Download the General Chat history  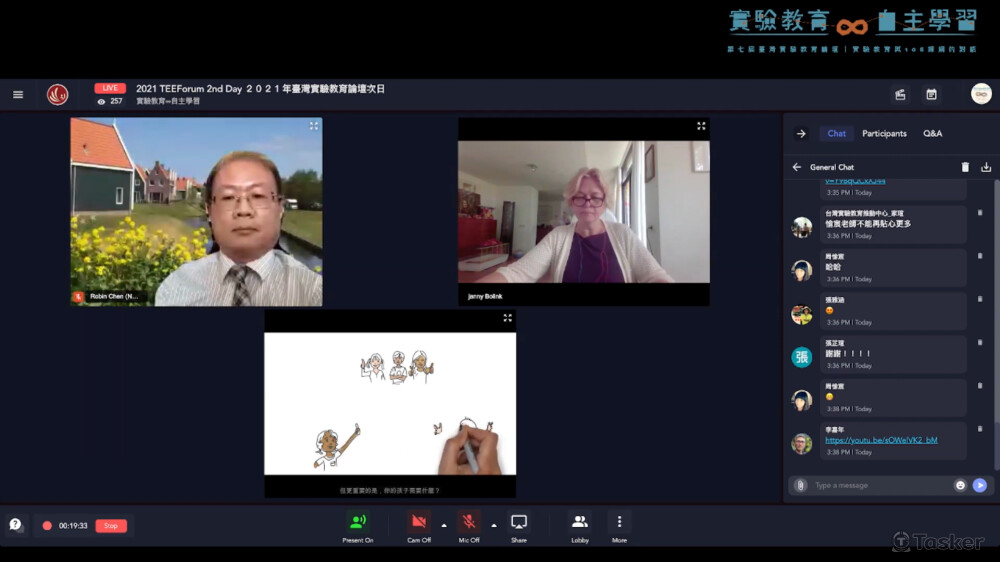point(986,167)
